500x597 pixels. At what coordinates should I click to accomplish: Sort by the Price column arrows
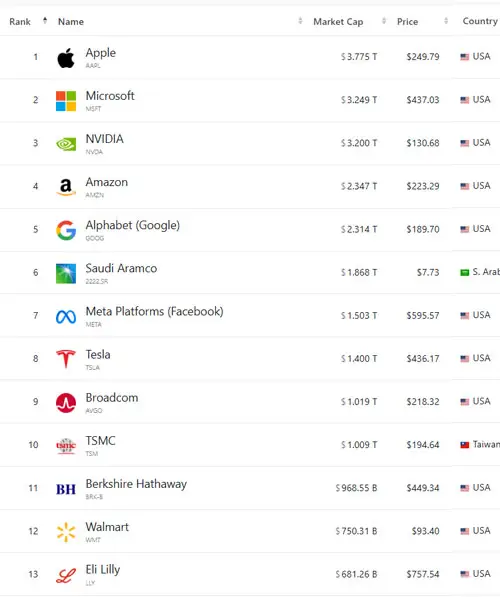(446, 21)
